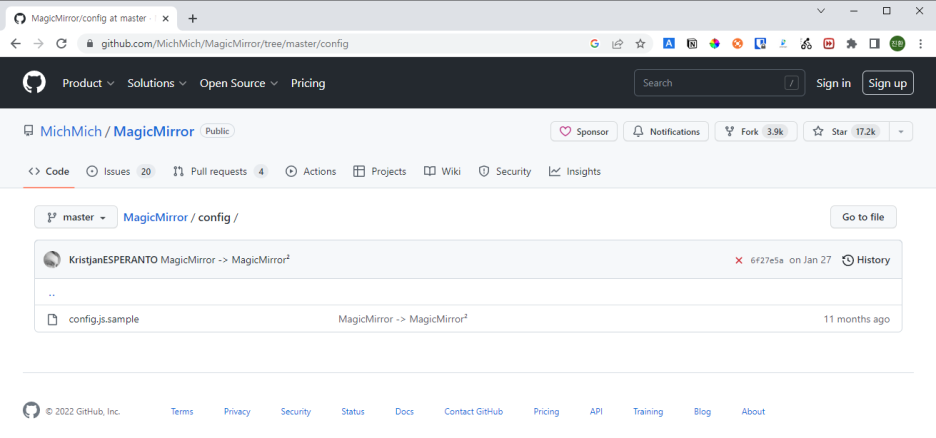Open the Security tab
The height and width of the screenshot is (438, 936).
click(x=505, y=171)
